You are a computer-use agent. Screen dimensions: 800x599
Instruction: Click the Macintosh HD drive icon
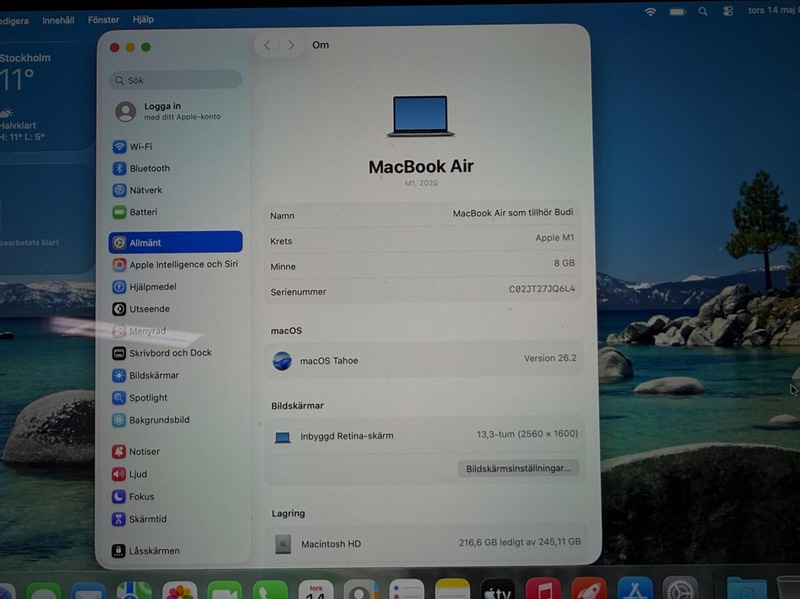pos(283,544)
